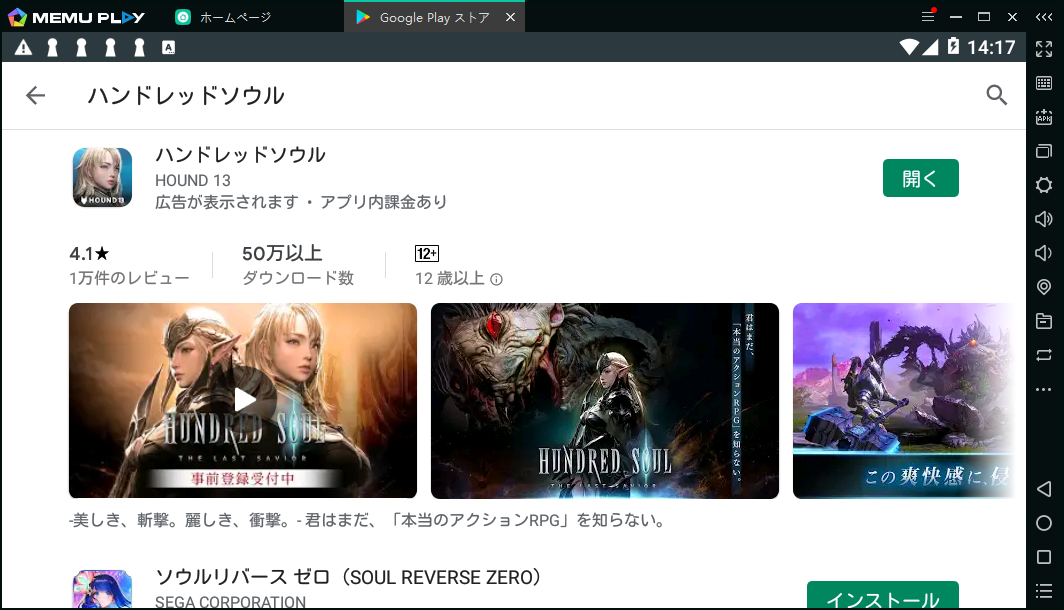Open the keyboard mapping tool
The image size is (1064, 610).
1044,82
